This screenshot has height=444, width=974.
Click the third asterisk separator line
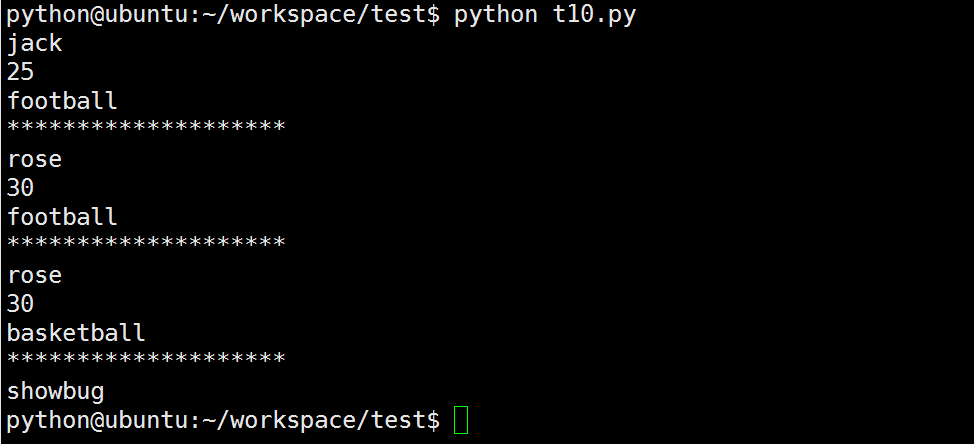point(146,360)
